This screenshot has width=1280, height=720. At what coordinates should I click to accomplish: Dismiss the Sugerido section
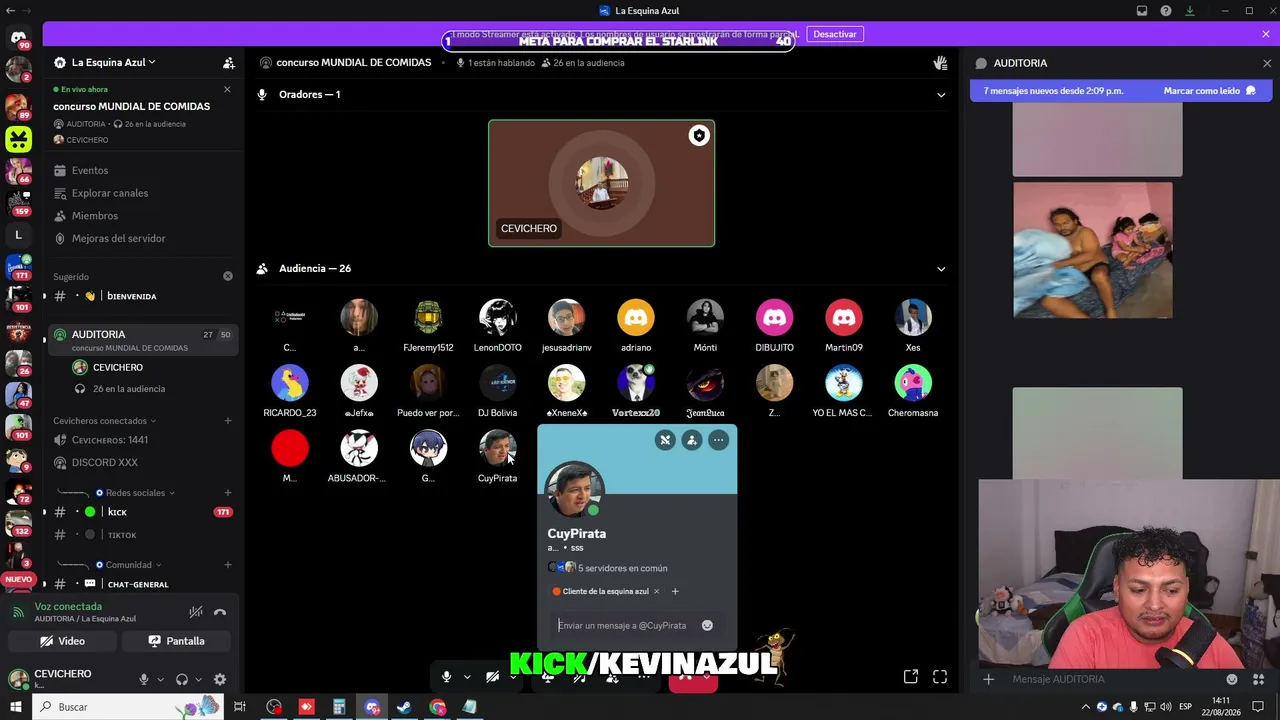click(228, 276)
